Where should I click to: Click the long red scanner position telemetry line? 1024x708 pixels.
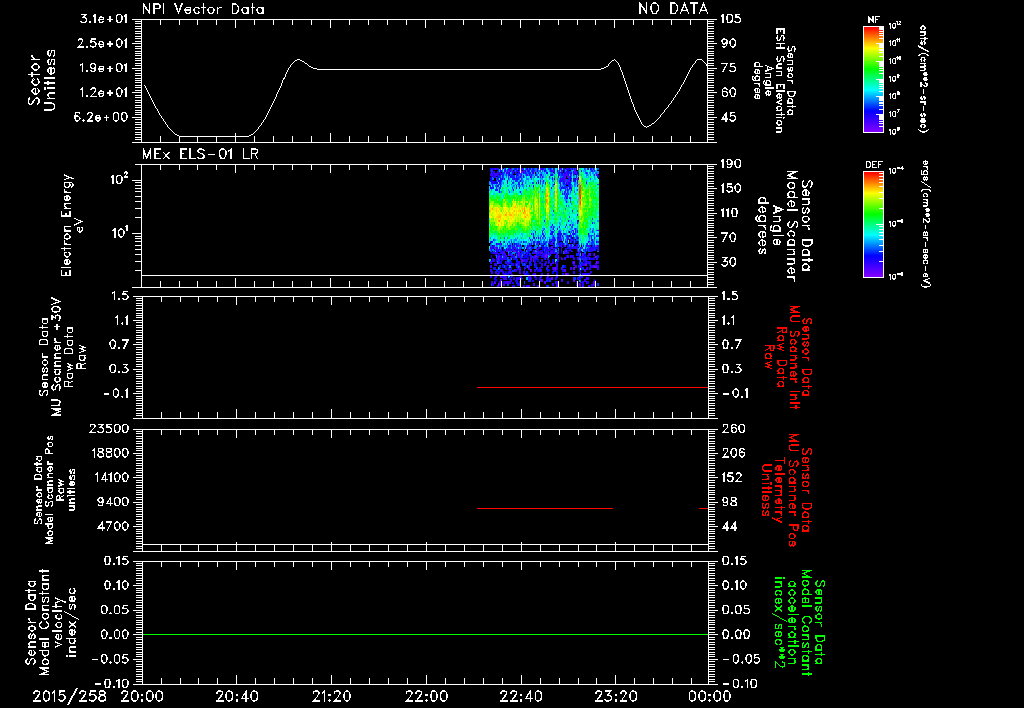point(545,508)
